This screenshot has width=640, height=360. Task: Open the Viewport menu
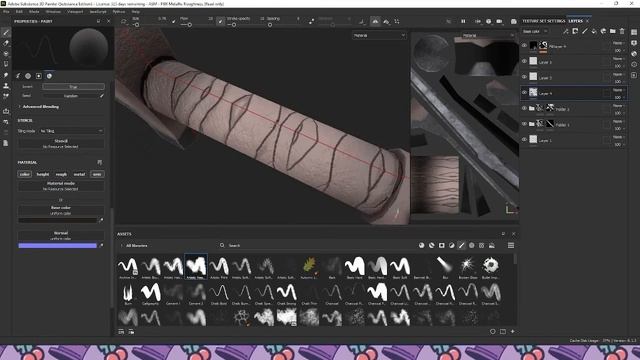click(x=75, y=11)
